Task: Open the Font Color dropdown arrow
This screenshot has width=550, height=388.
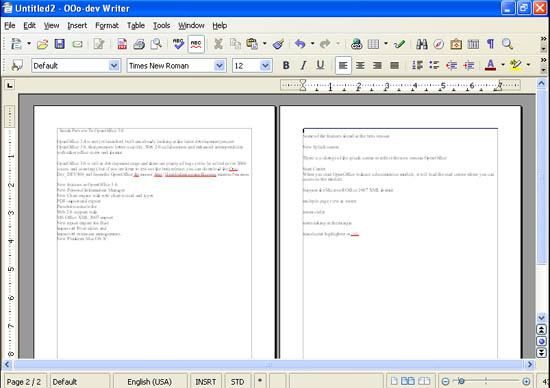Action: tap(503, 65)
